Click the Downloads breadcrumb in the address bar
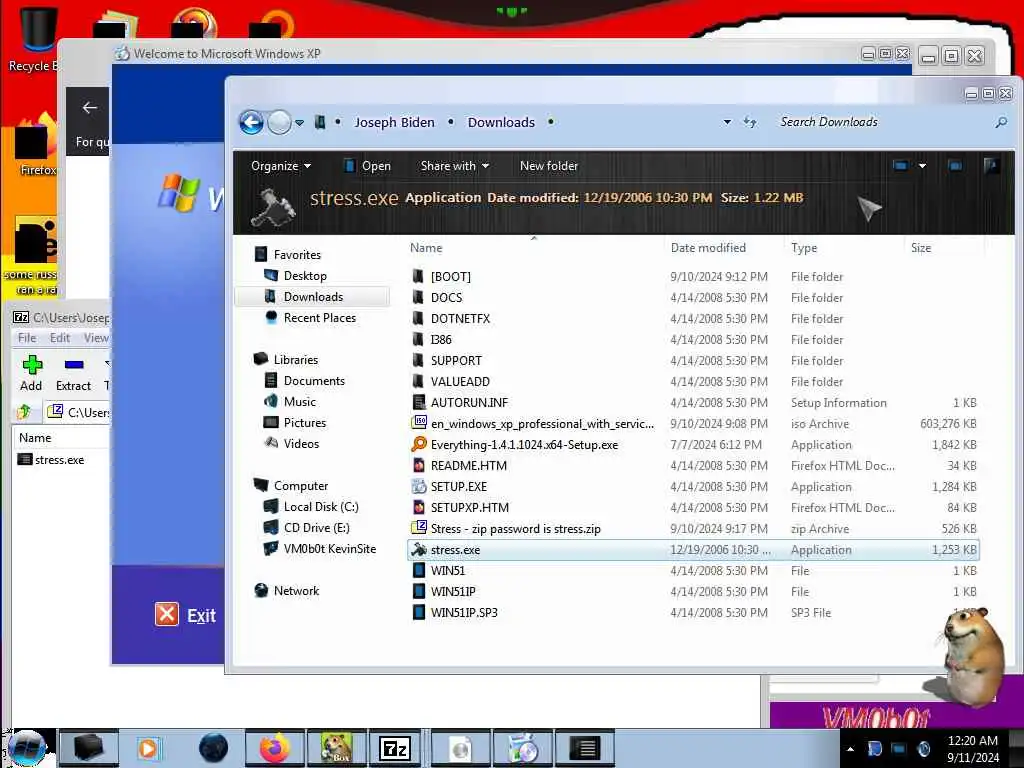This screenshot has width=1024, height=768. [x=501, y=122]
